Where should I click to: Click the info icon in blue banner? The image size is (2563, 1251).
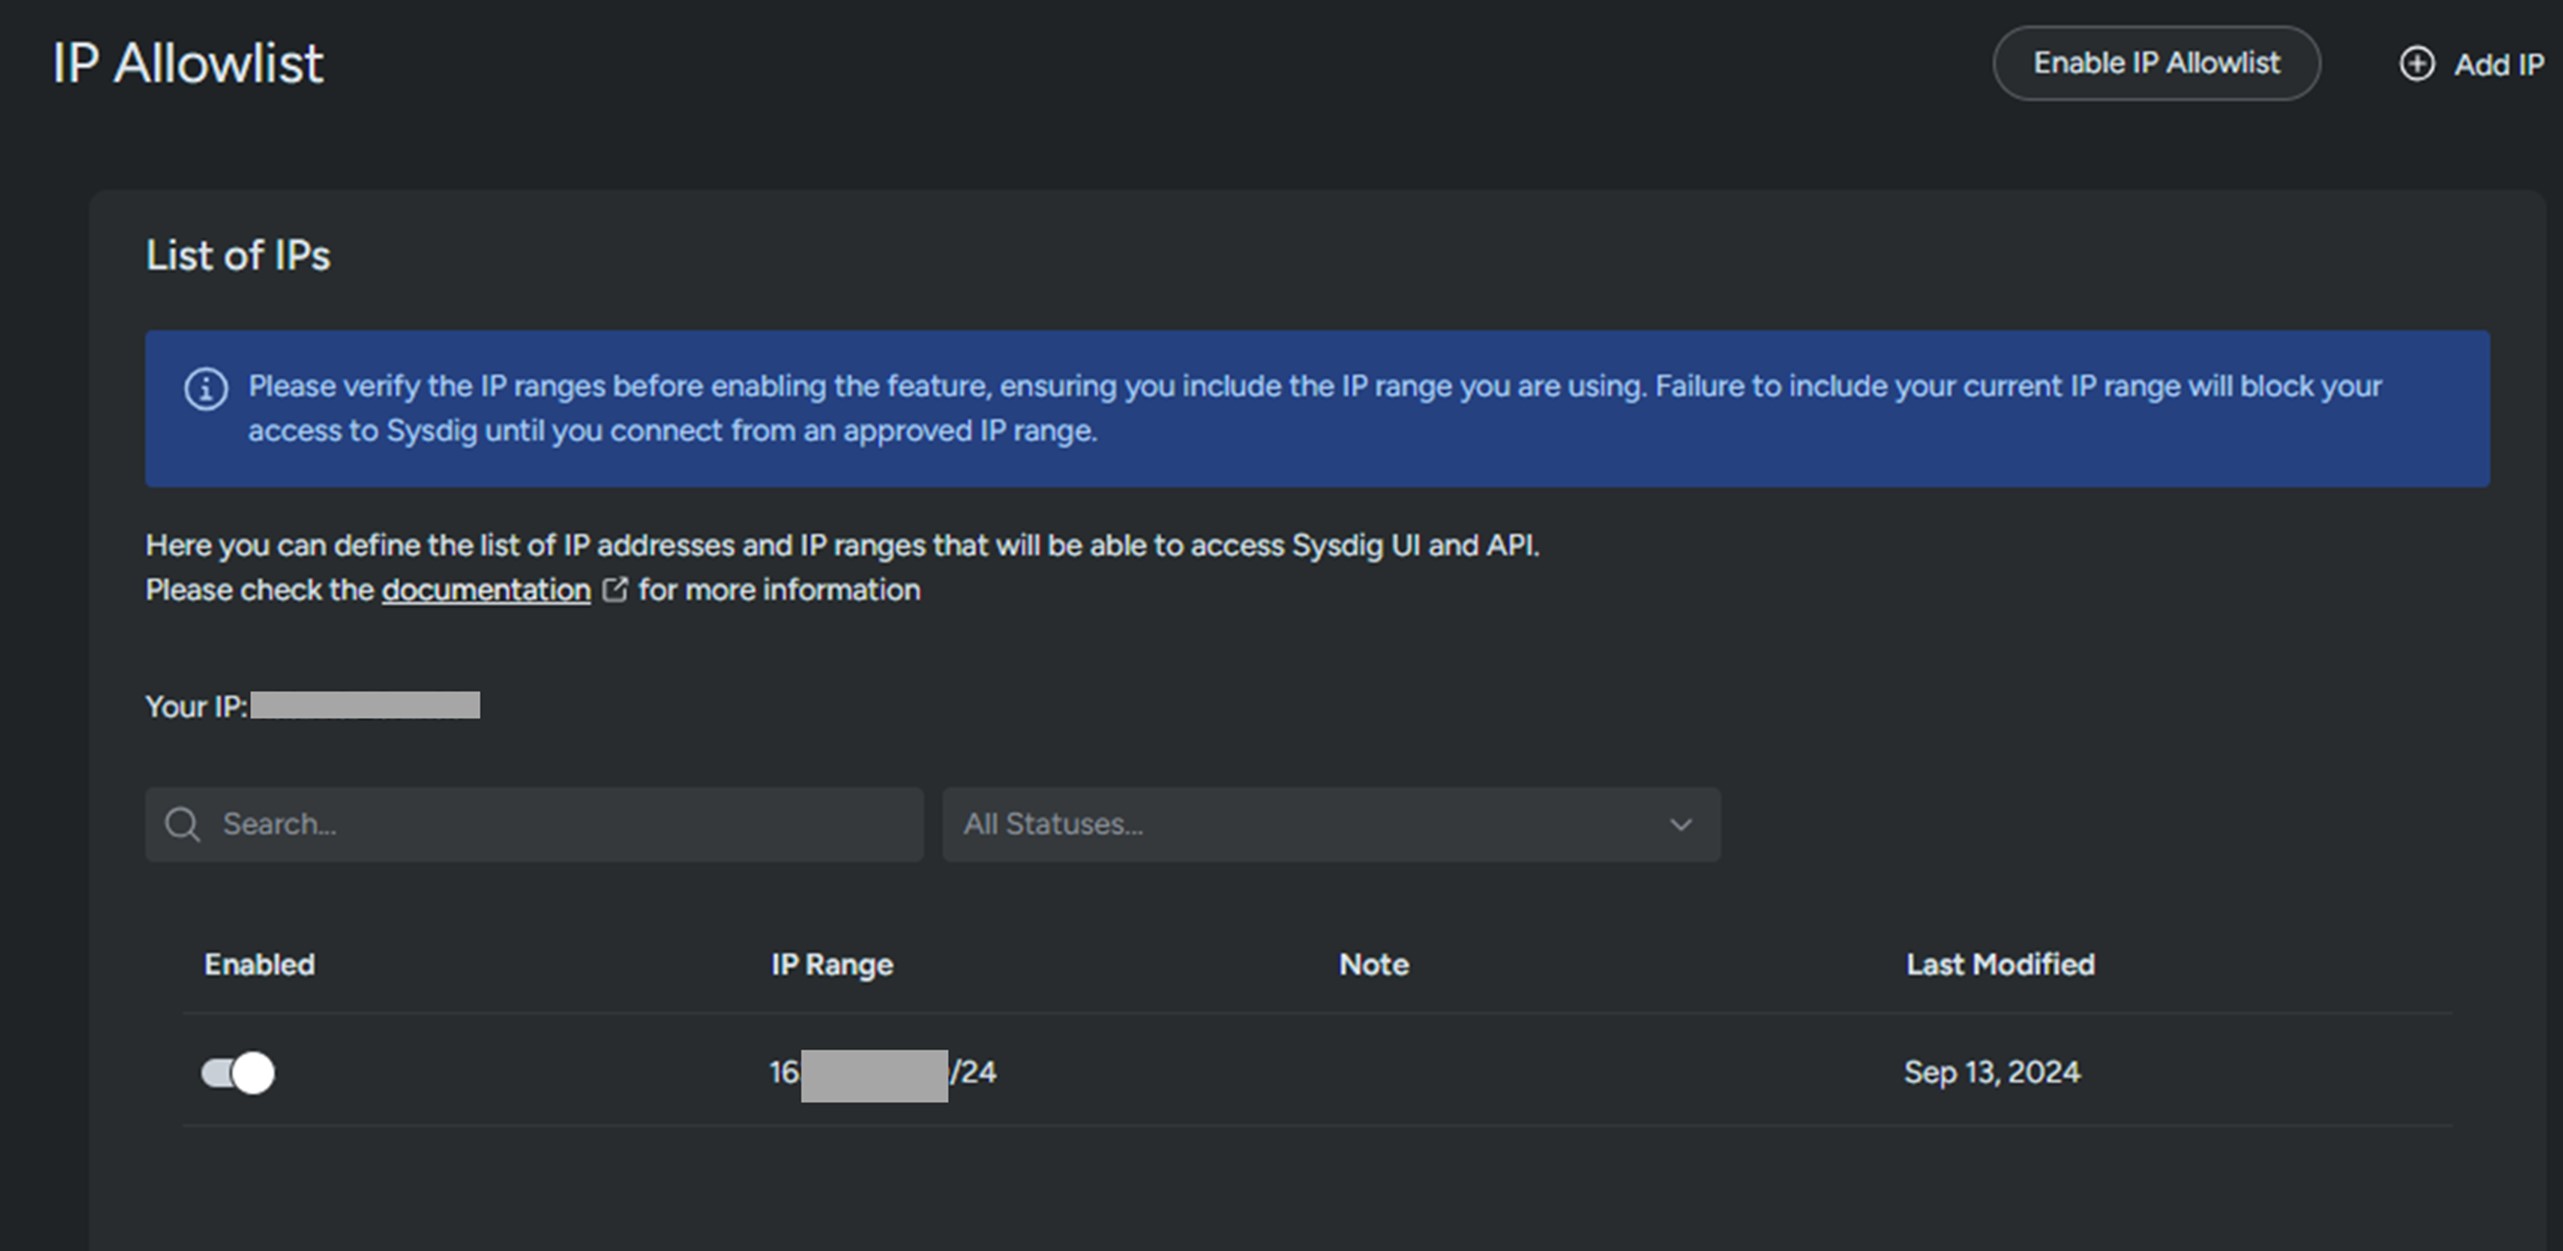206,389
